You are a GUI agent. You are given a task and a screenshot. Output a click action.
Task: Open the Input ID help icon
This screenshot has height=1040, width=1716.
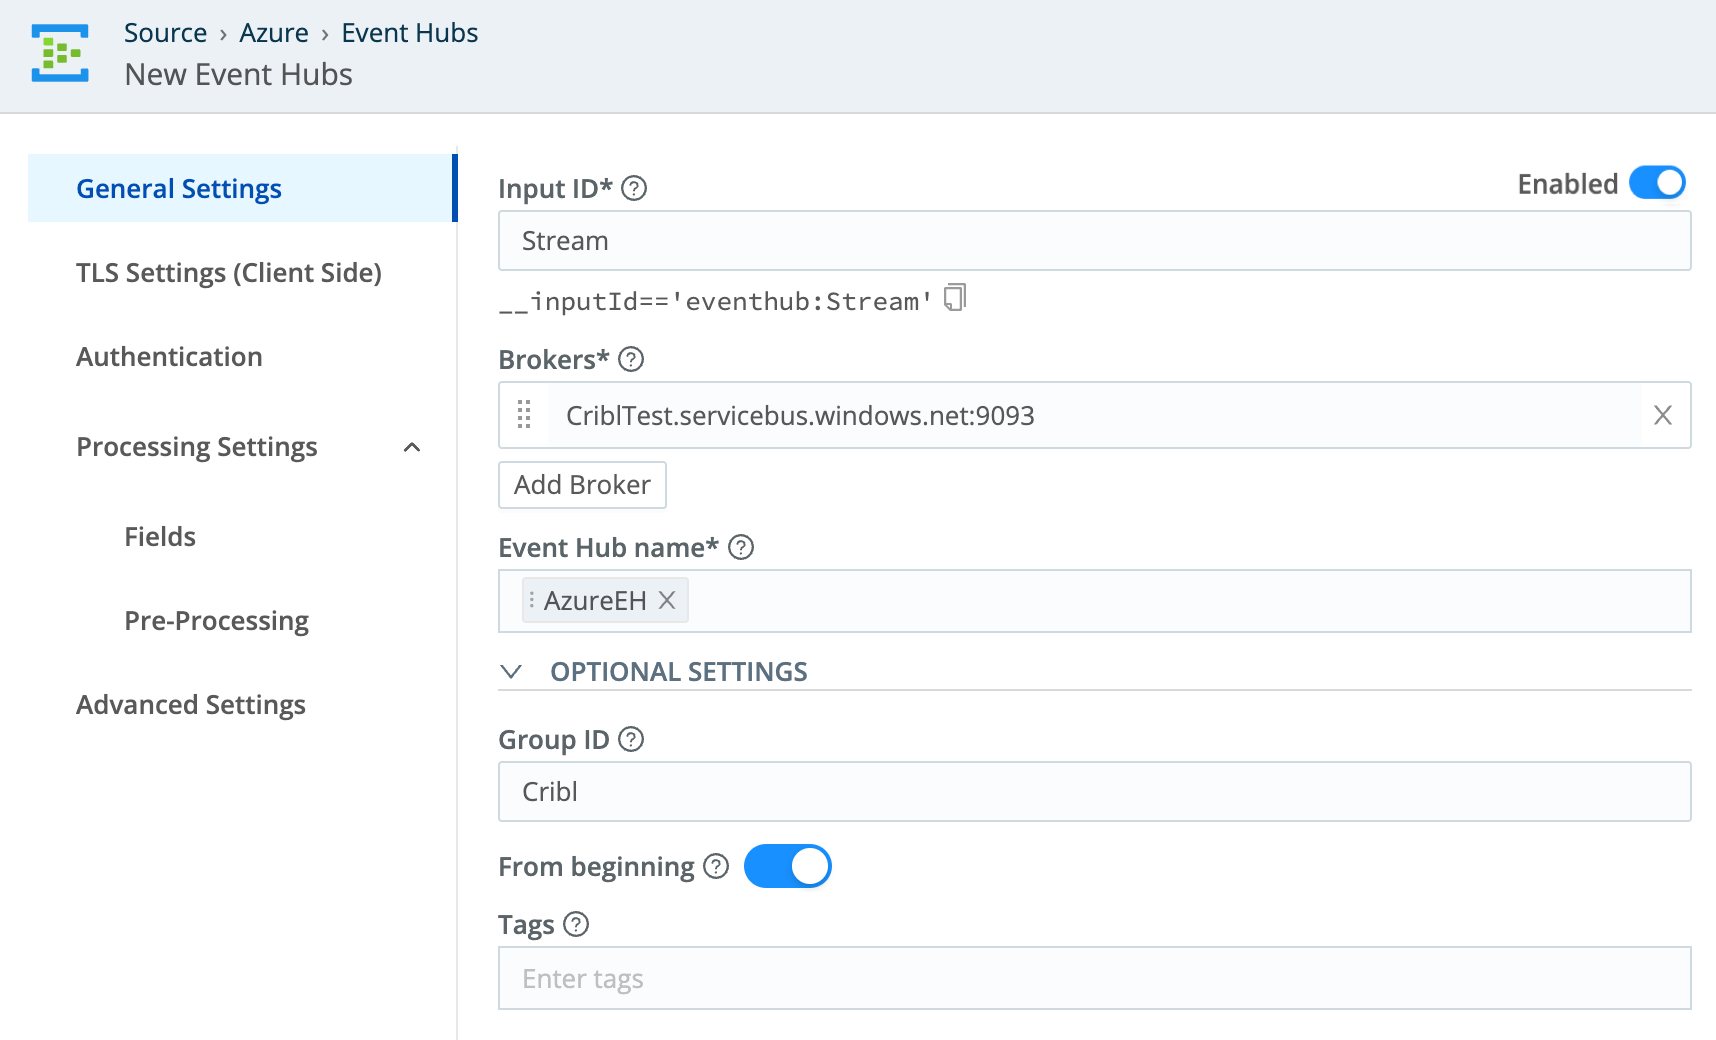coord(634,188)
